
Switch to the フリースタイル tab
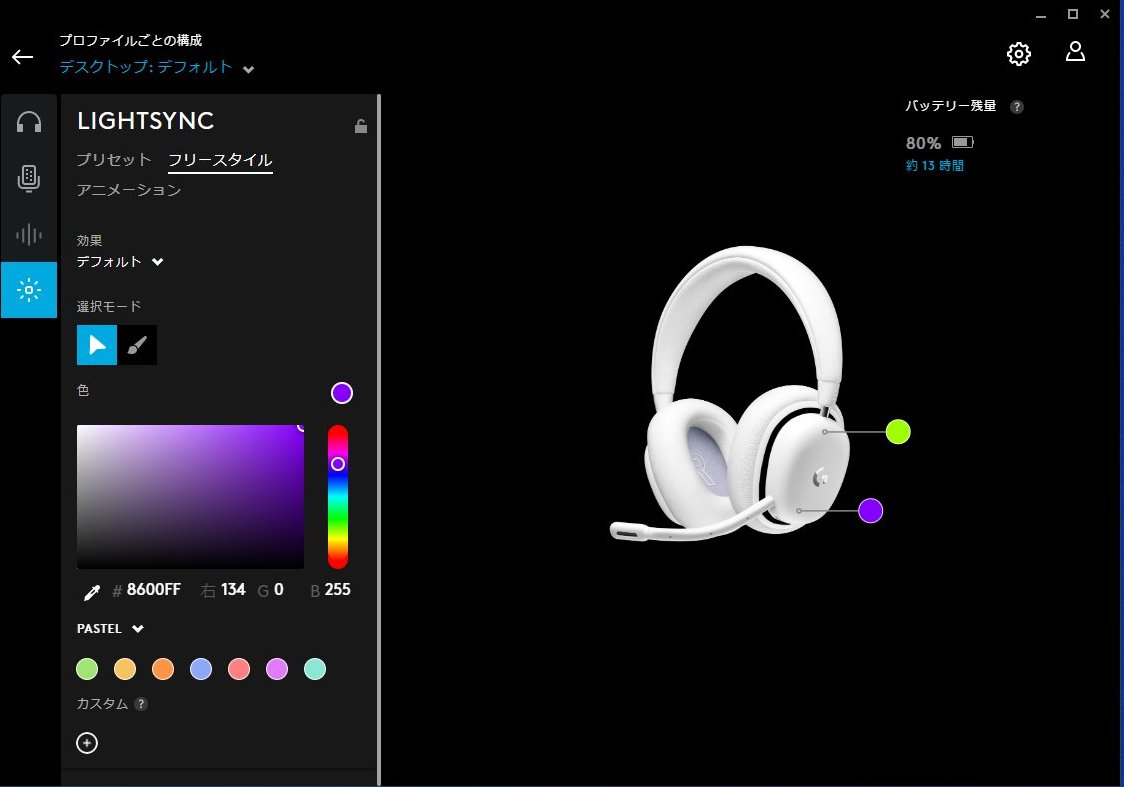(x=220, y=160)
